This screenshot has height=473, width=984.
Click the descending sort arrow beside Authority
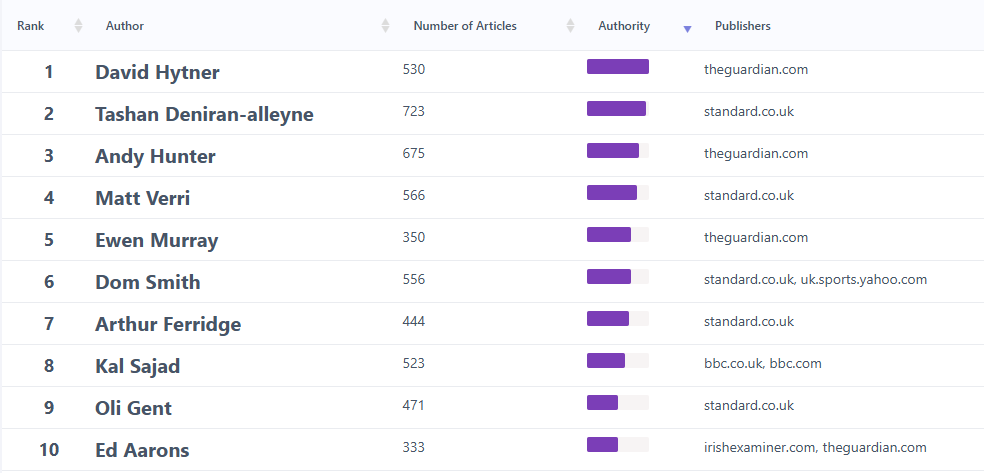click(x=687, y=29)
